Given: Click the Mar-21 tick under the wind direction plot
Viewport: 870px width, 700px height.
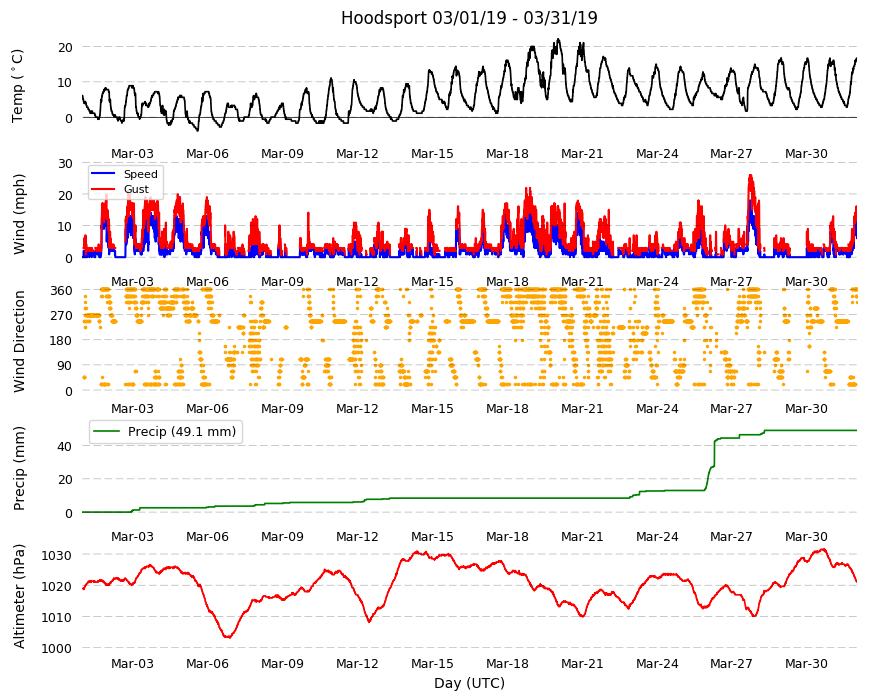Looking at the screenshot, I should tap(582, 409).
